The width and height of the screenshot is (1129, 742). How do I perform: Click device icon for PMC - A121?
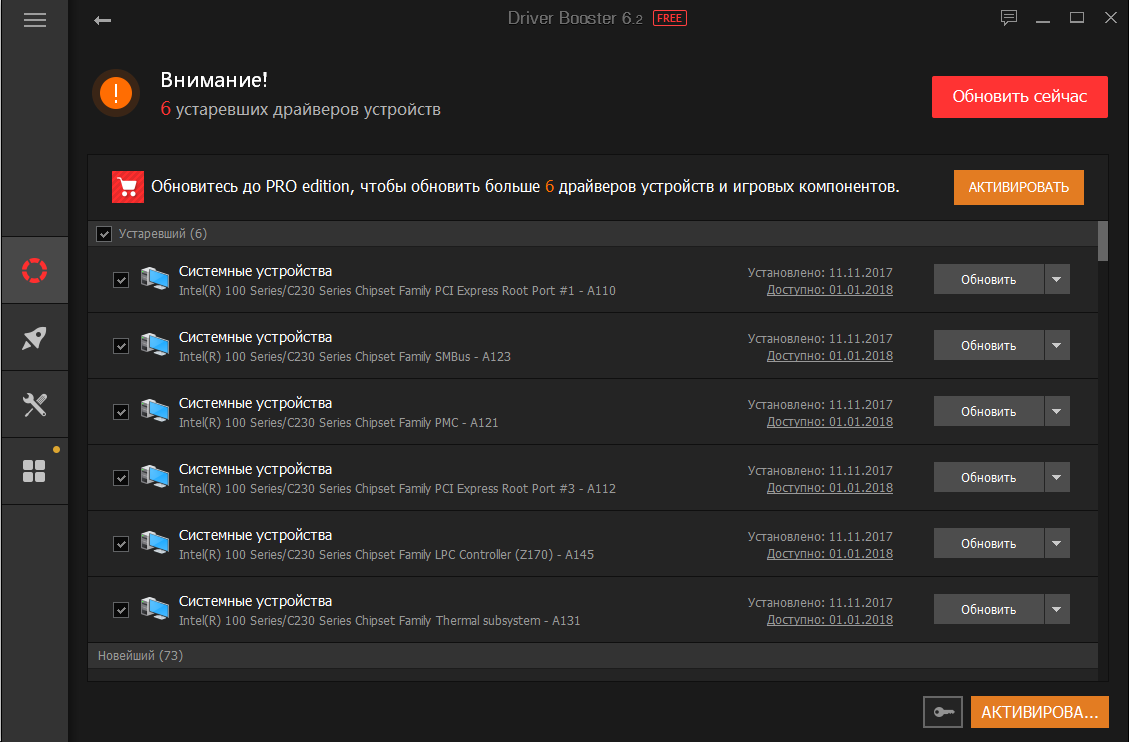point(154,411)
